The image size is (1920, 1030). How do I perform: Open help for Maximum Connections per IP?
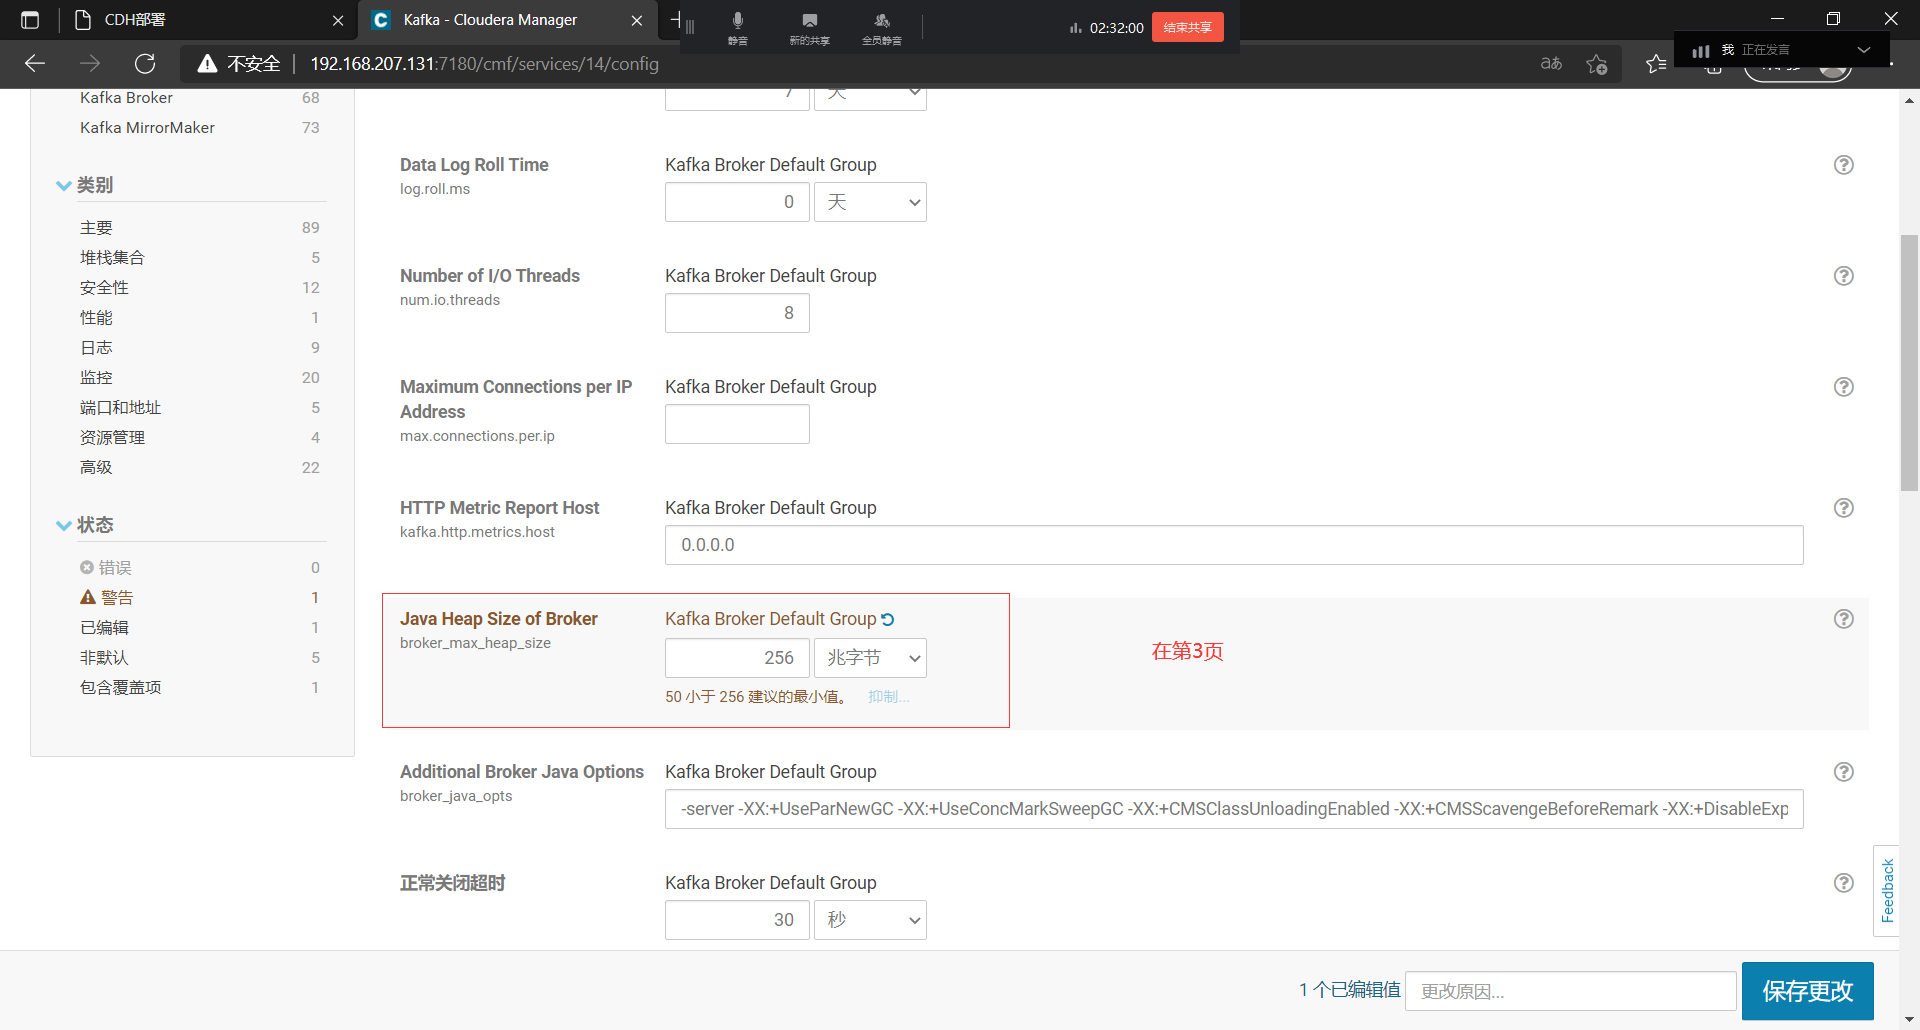tap(1844, 387)
